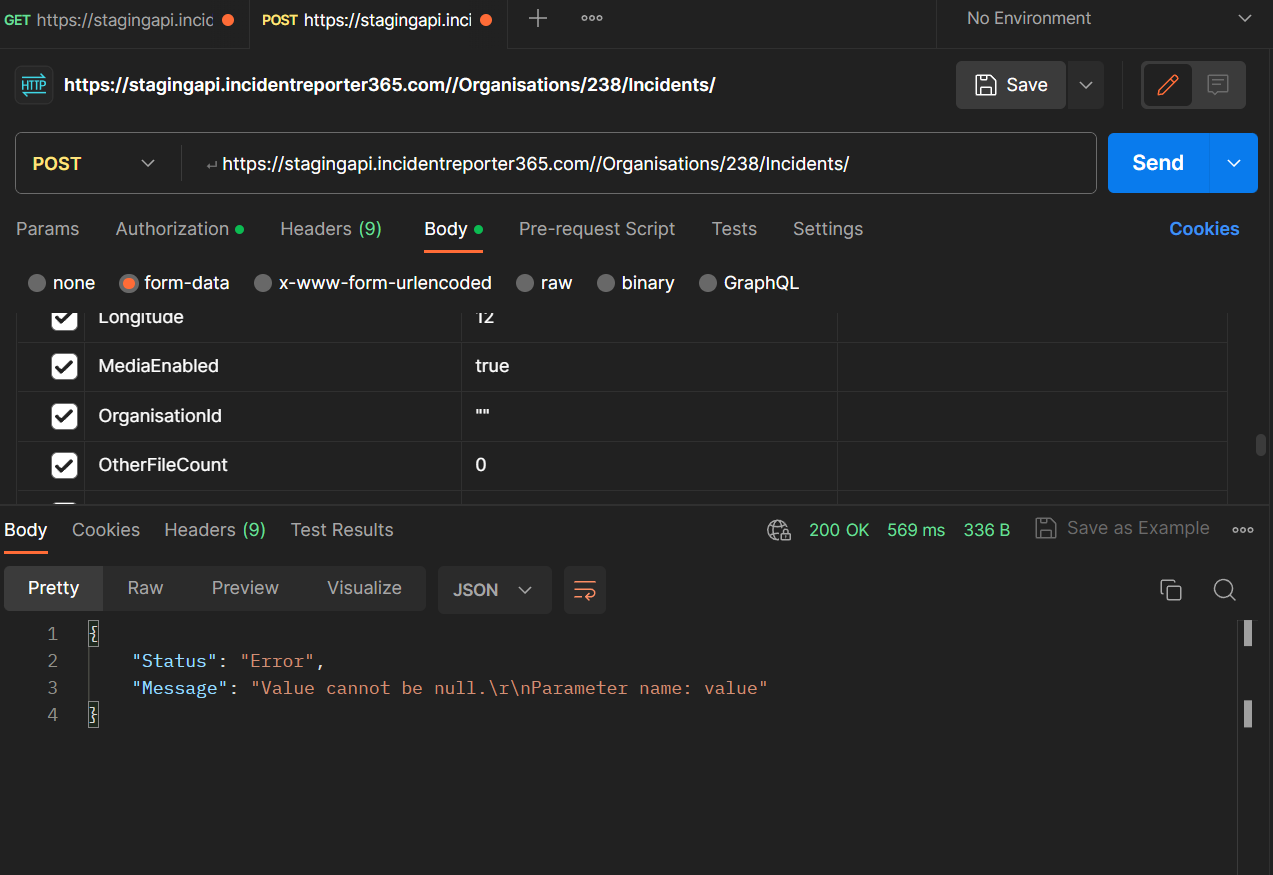Click the new tab plus icon
This screenshot has width=1273, height=875.
click(x=538, y=19)
